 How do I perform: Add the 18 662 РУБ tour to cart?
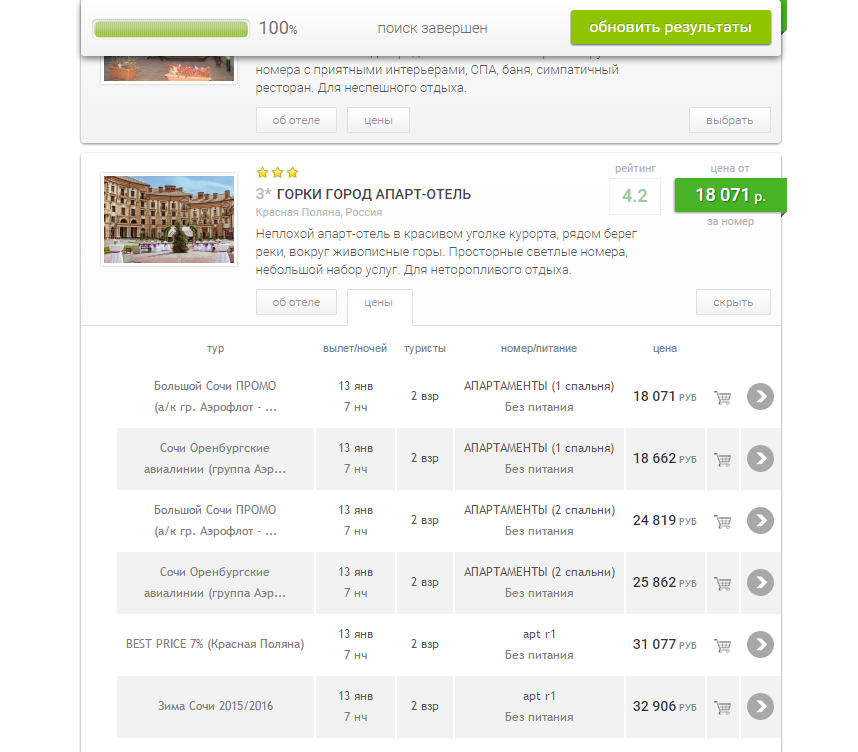[x=722, y=459]
